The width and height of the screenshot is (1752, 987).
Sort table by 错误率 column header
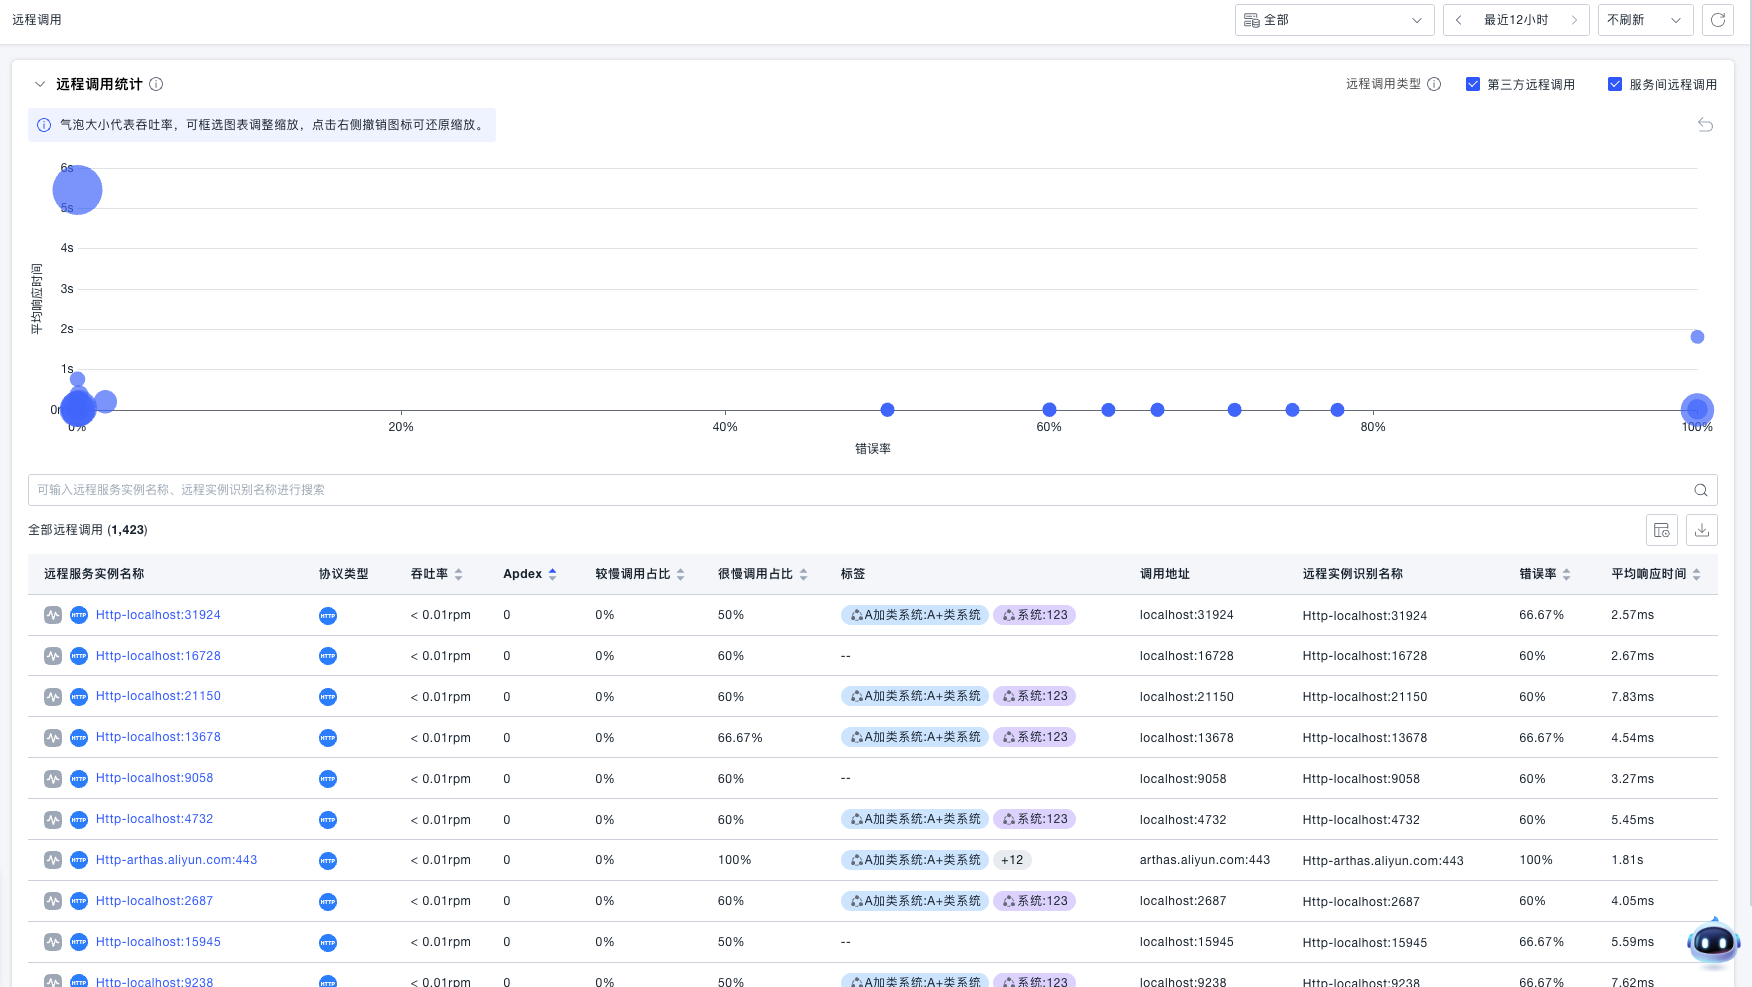click(1544, 574)
